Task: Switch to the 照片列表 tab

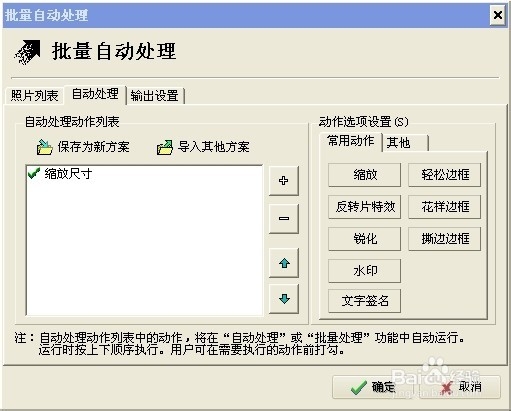Action: click(x=34, y=96)
